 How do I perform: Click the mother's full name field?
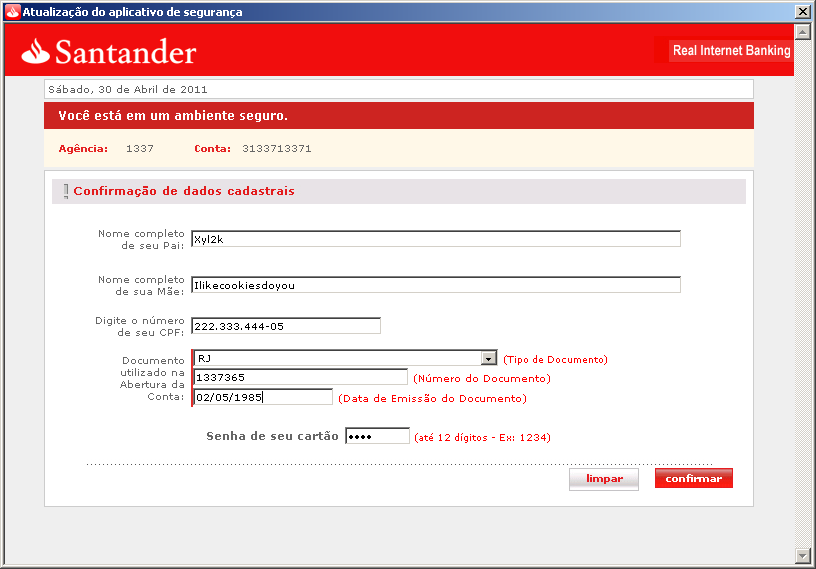tap(436, 285)
